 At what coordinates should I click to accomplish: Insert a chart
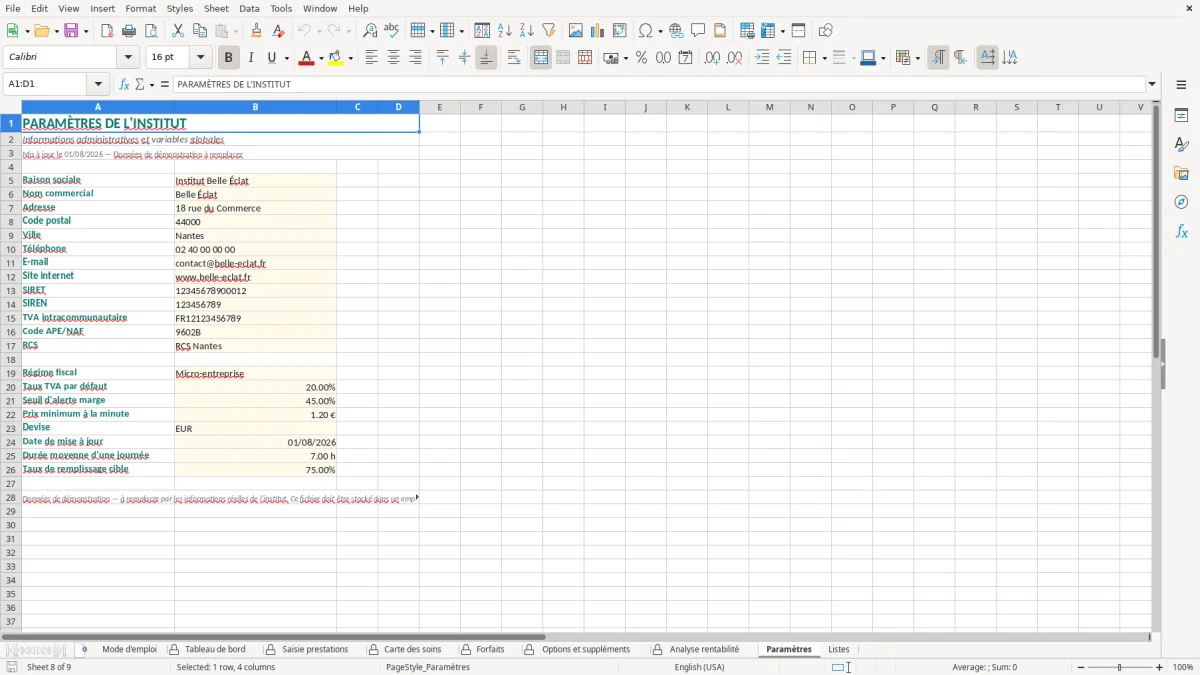598,31
